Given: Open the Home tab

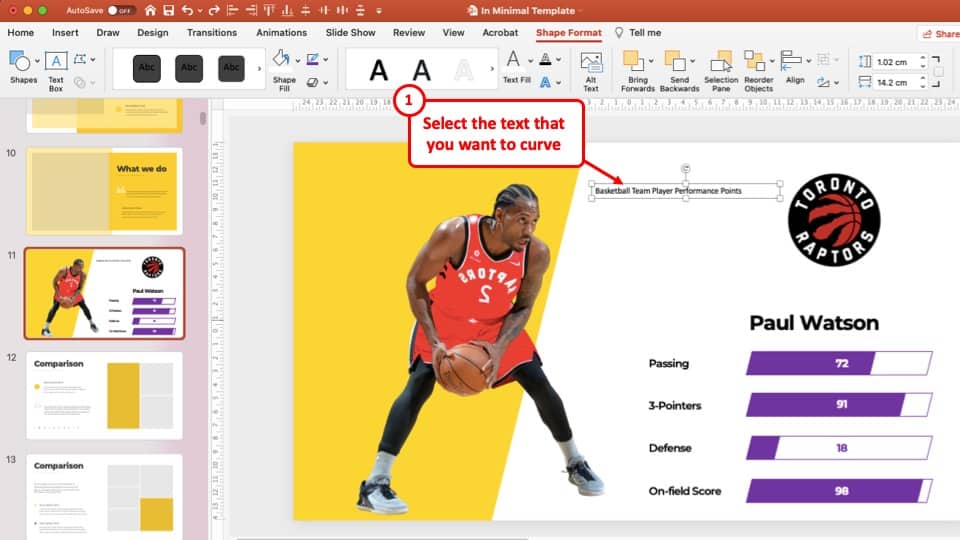Looking at the screenshot, I should pyautogui.click(x=21, y=32).
